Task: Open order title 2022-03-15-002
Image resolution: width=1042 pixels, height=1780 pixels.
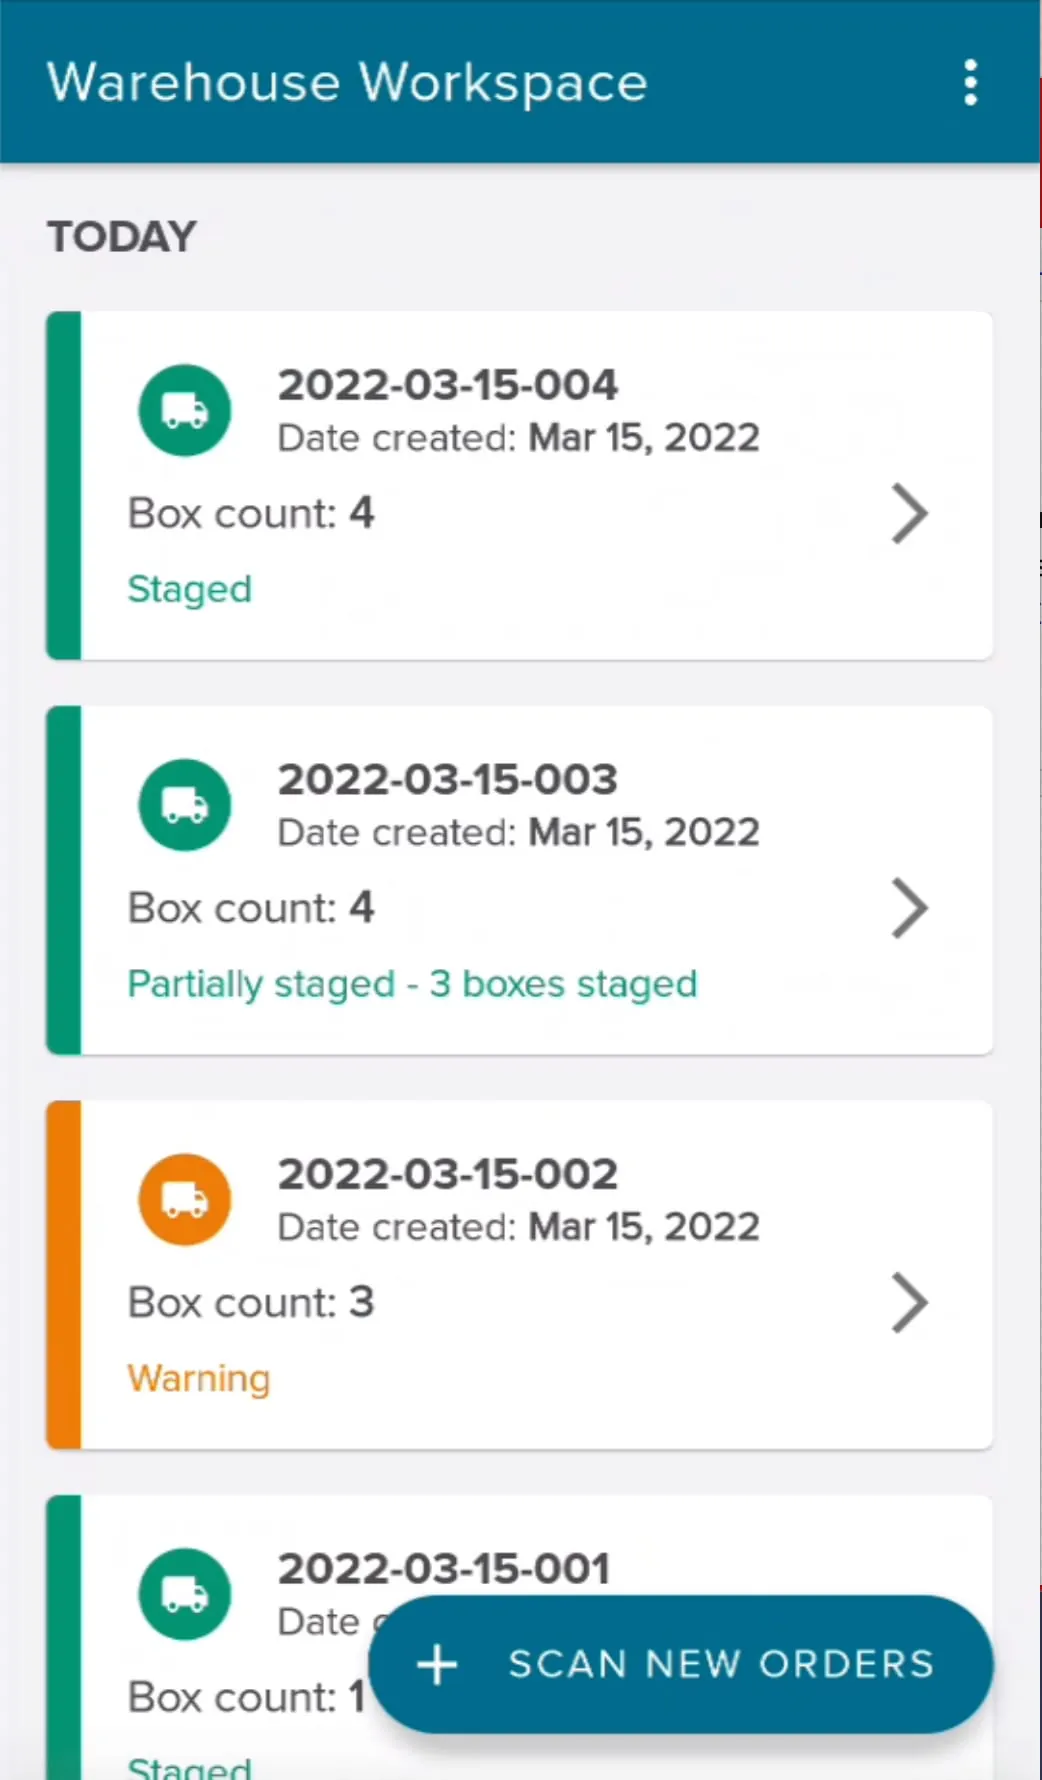Action: pyautogui.click(x=447, y=1174)
